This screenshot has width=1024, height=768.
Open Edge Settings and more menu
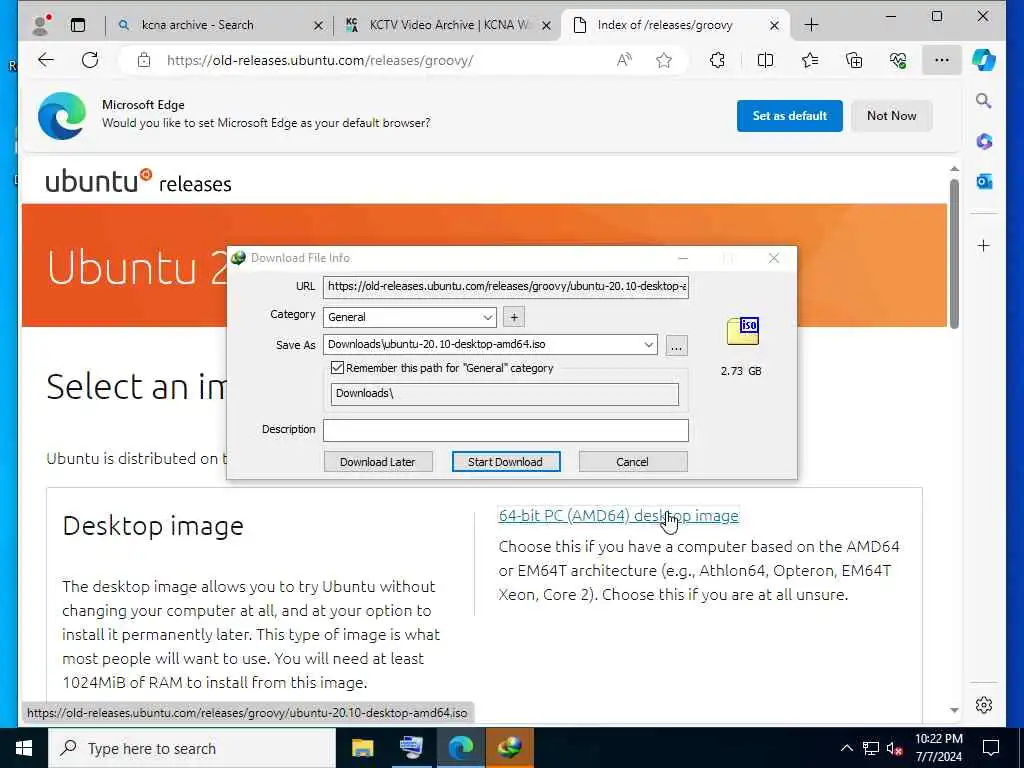click(x=942, y=60)
